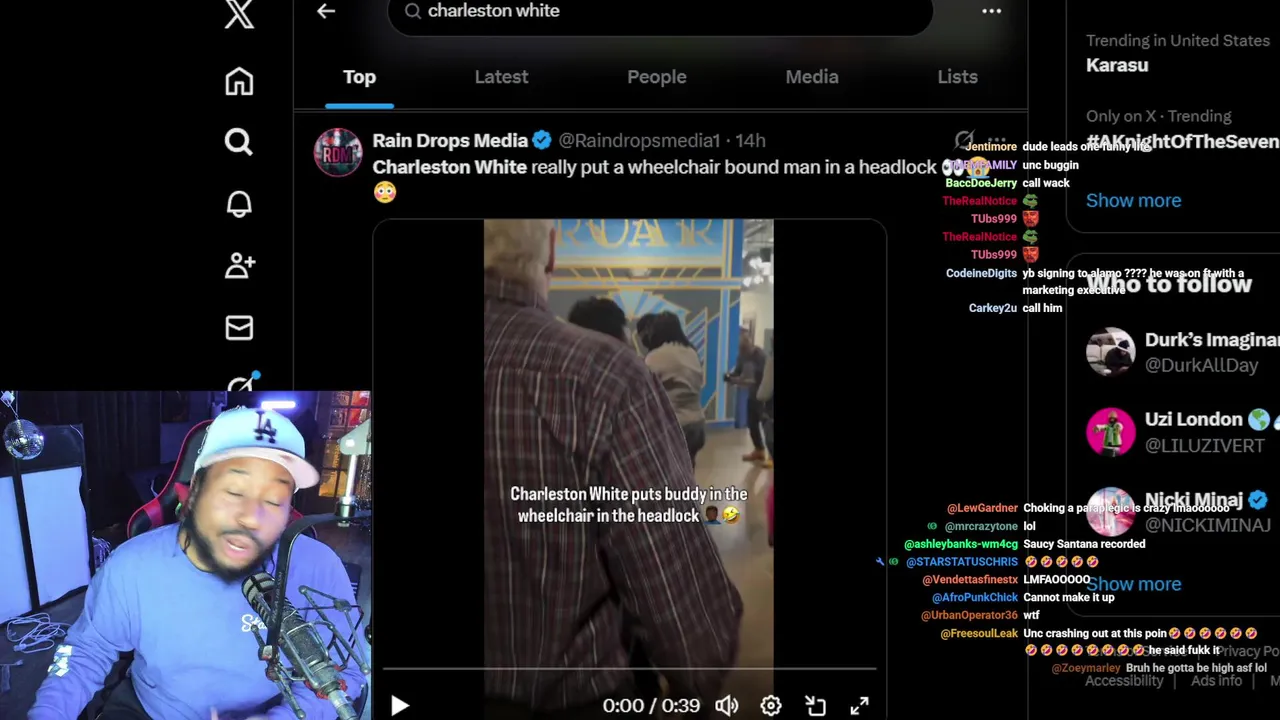This screenshot has height=720, width=1280.
Task: Open the Karasu trending topic
Action: tap(1117, 65)
